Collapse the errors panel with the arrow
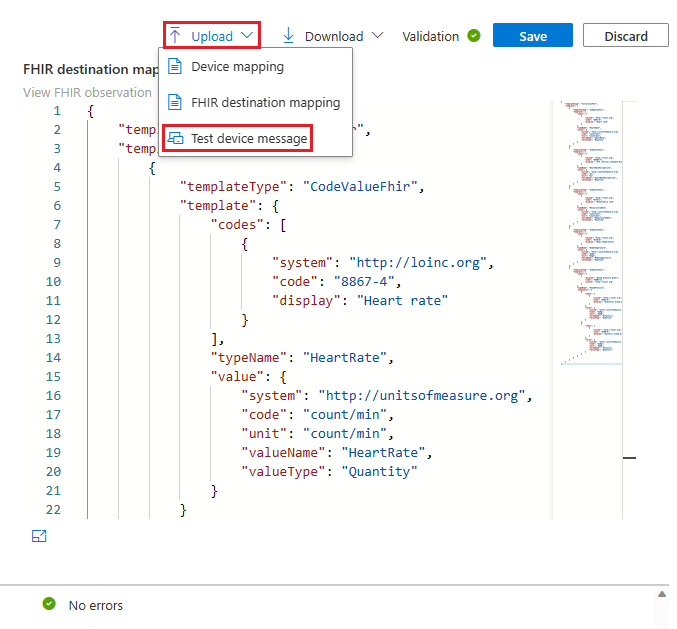The width and height of the screenshot is (677, 629). click(661, 594)
